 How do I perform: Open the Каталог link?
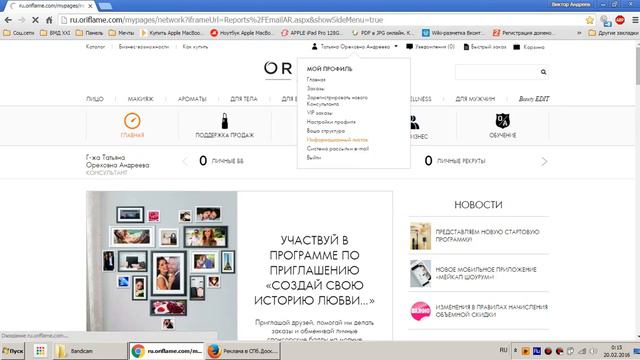95,47
